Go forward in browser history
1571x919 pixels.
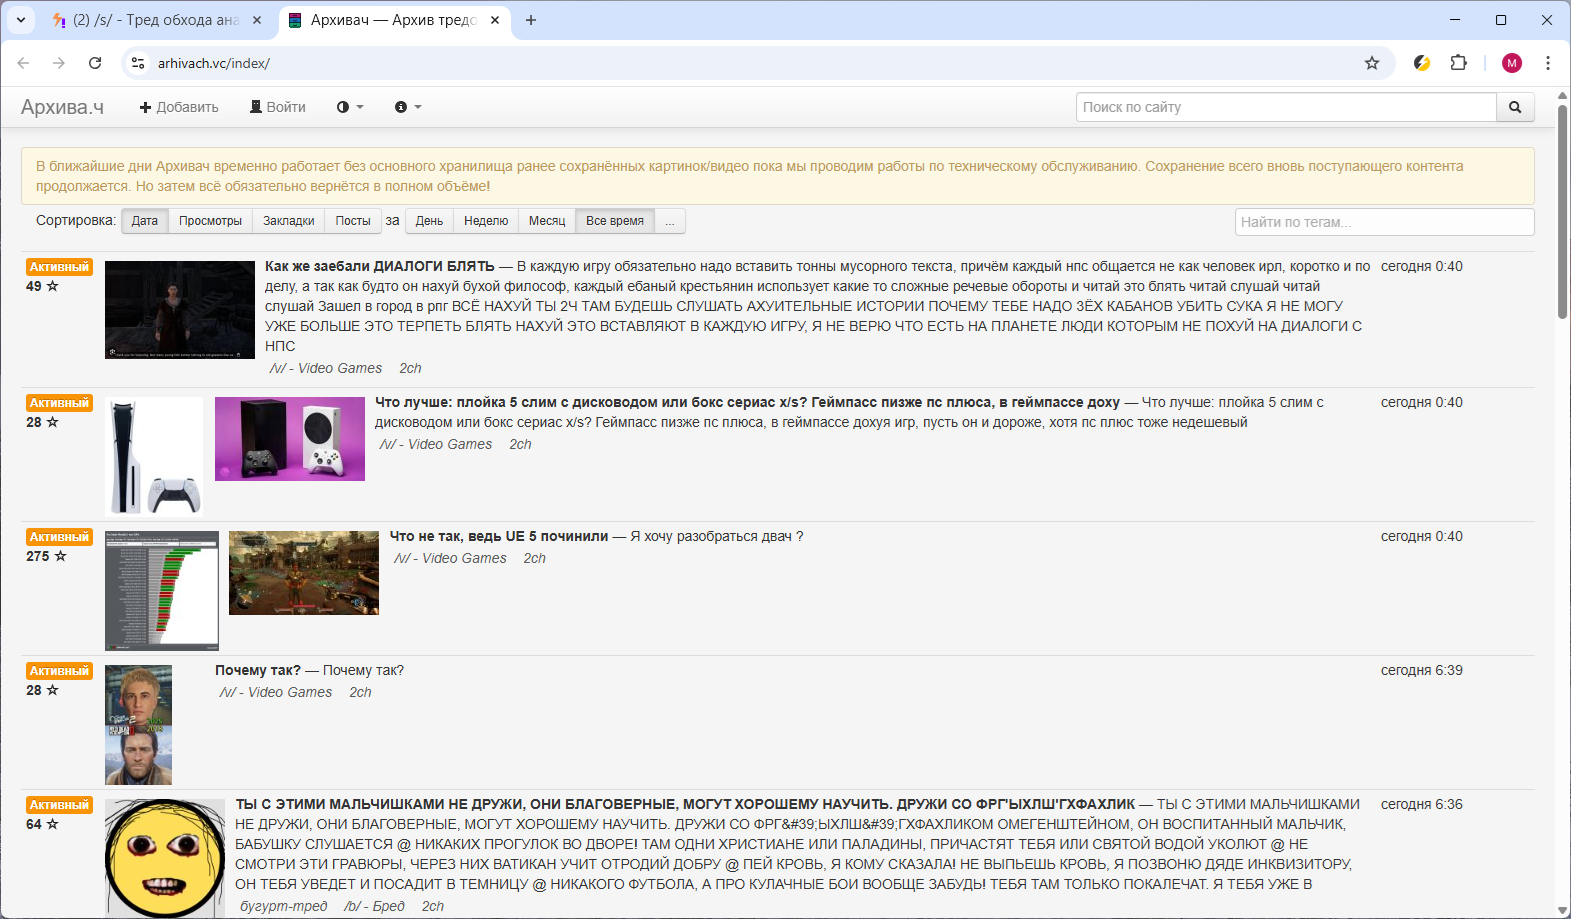[59, 63]
